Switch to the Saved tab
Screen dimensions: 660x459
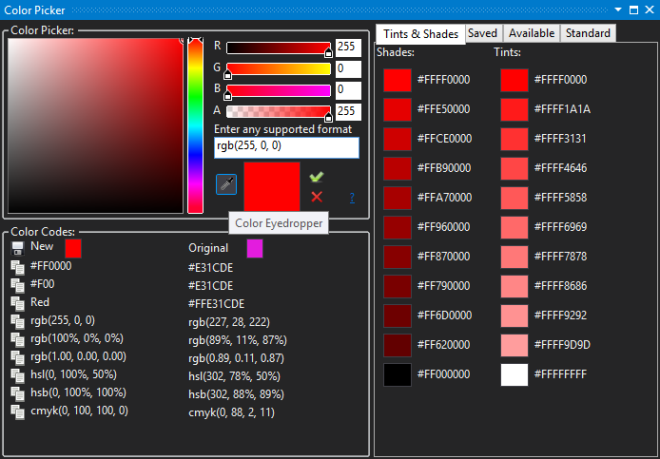(x=482, y=33)
